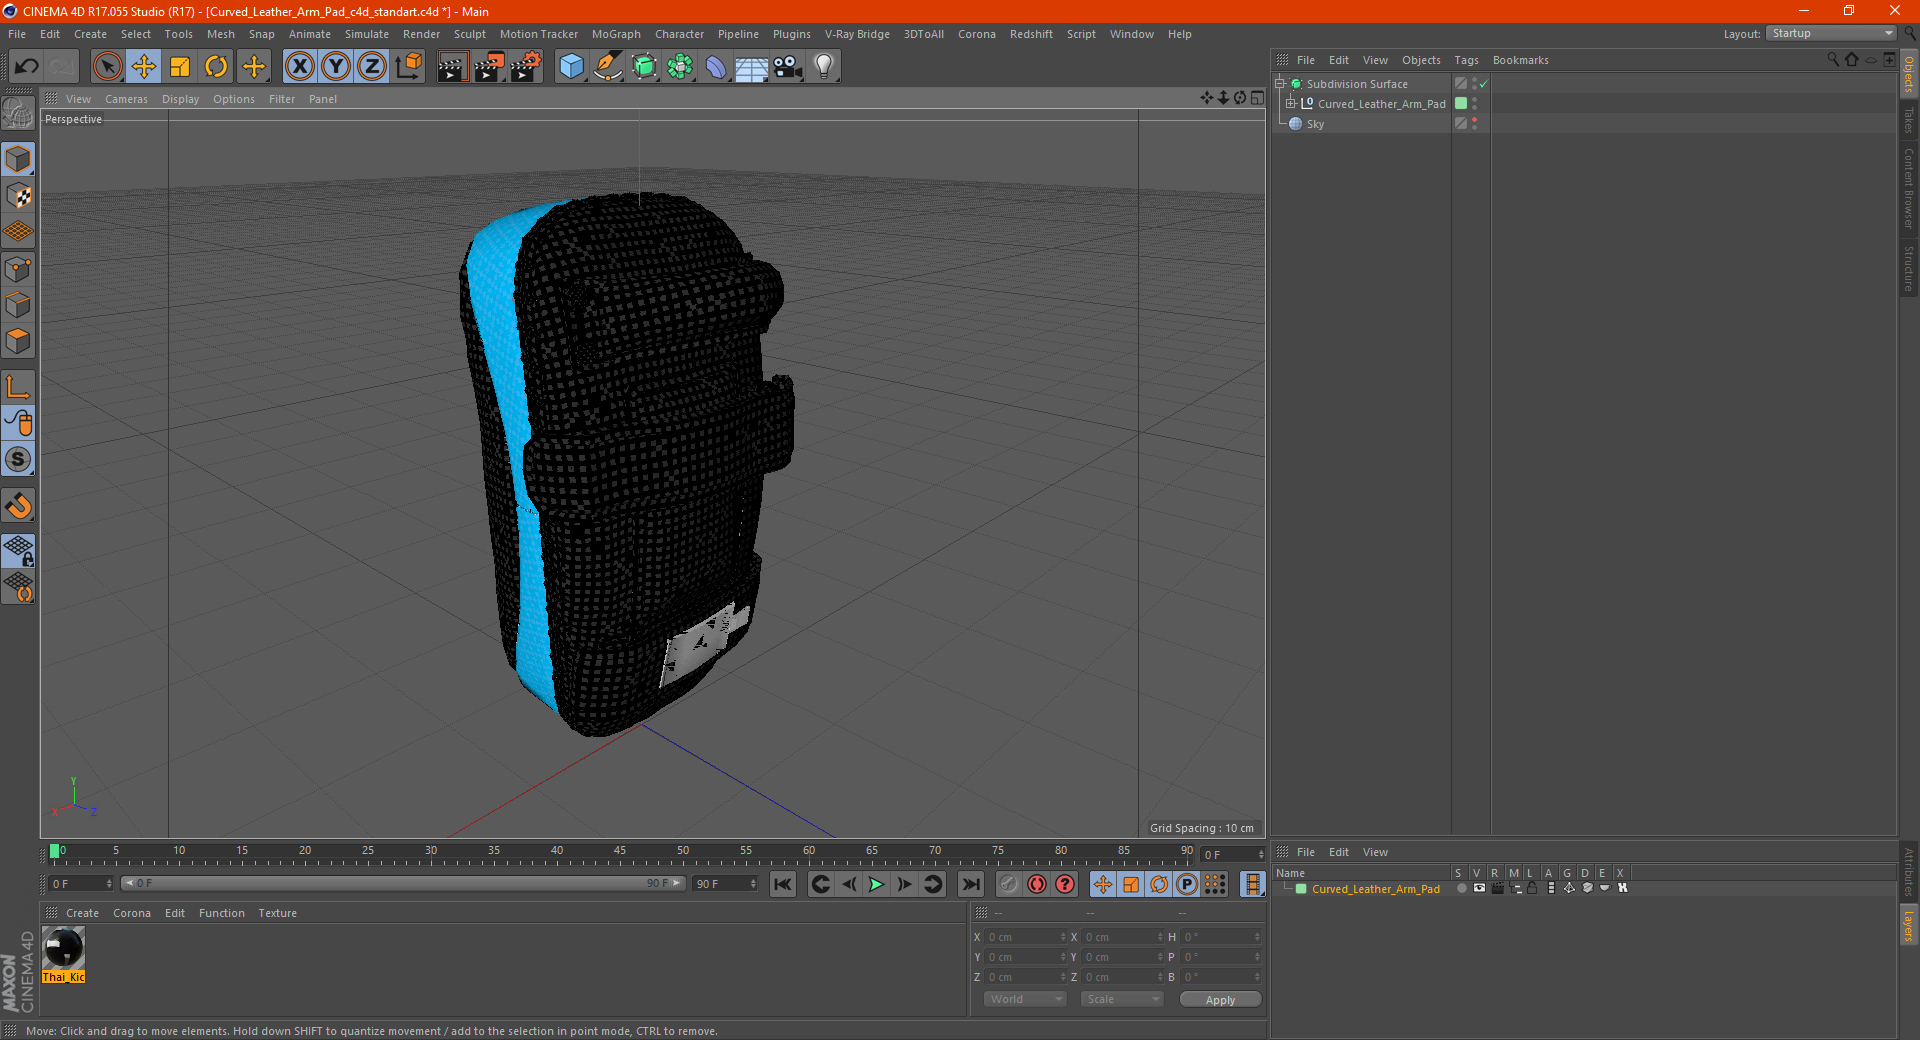This screenshot has width=1920, height=1040.
Task: Open the Objects manager Tags menu
Action: click(1466, 60)
